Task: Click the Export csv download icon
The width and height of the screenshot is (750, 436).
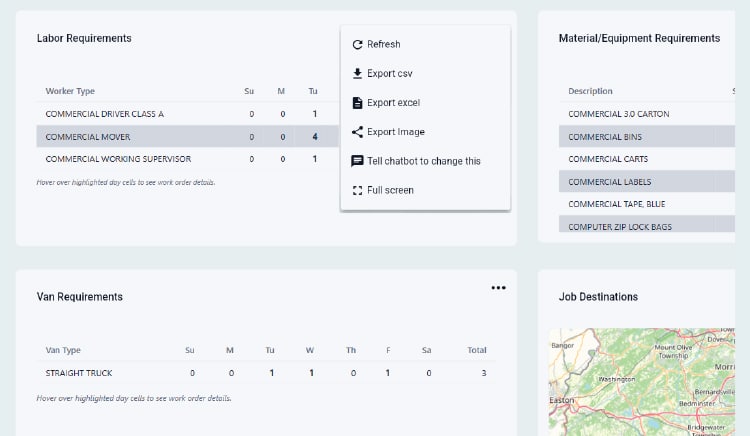Action: click(357, 74)
